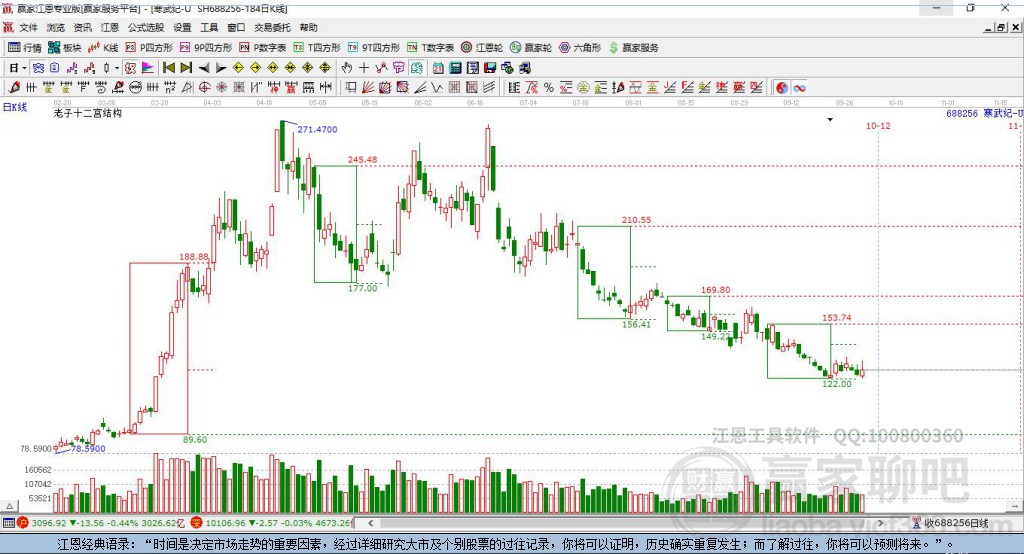The image size is (1024, 554).
Task: Open 赢家服务 service link
Action: coord(633,48)
